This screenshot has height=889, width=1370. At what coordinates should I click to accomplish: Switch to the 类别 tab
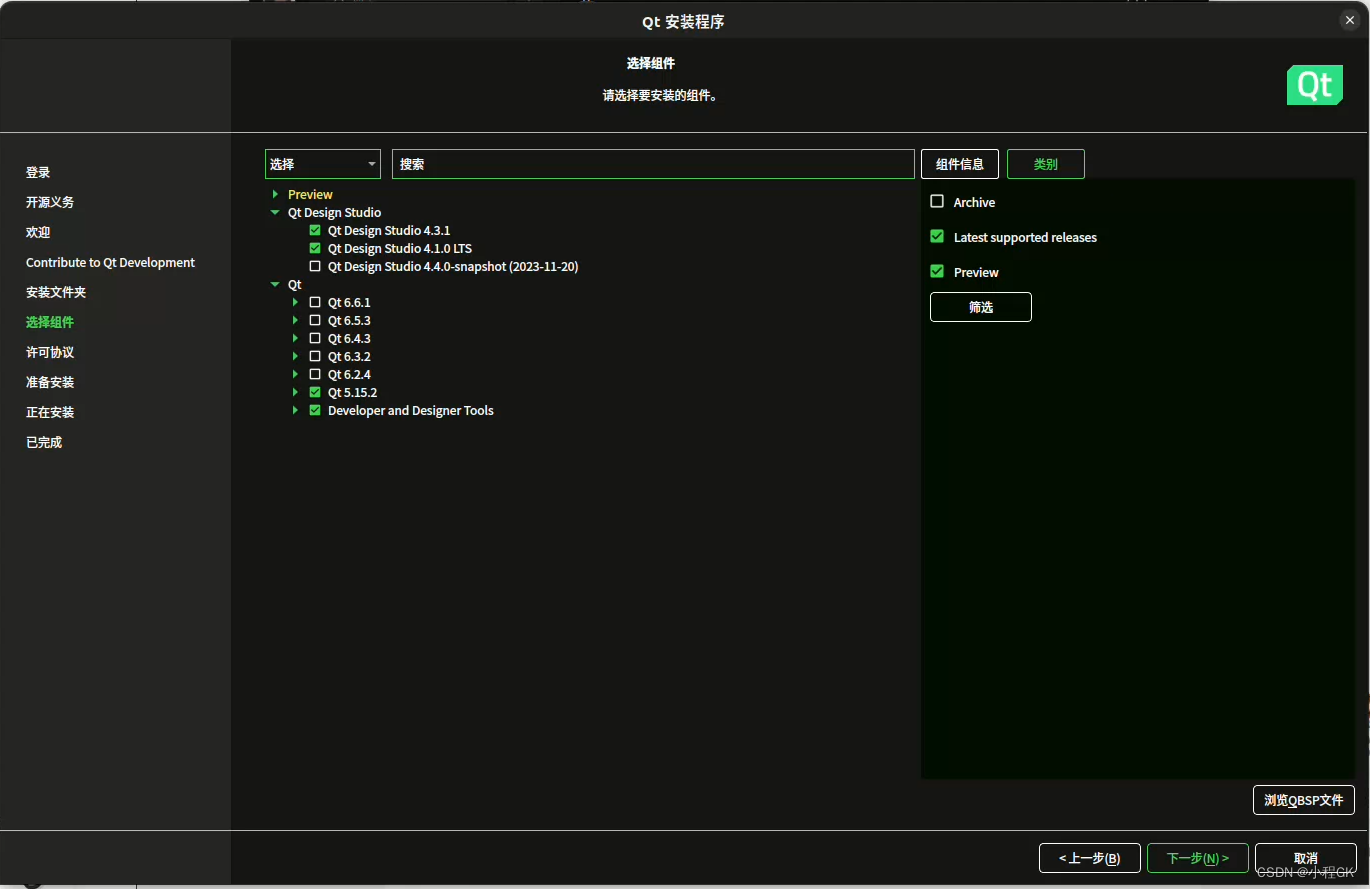click(1046, 164)
